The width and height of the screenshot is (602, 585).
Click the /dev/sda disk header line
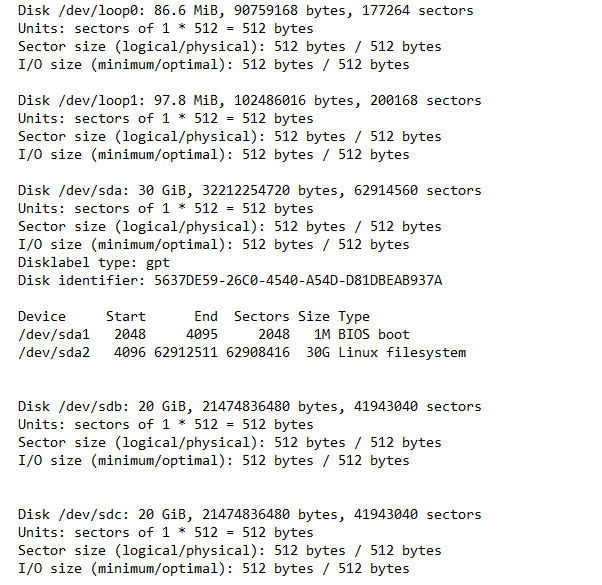(x=249, y=190)
